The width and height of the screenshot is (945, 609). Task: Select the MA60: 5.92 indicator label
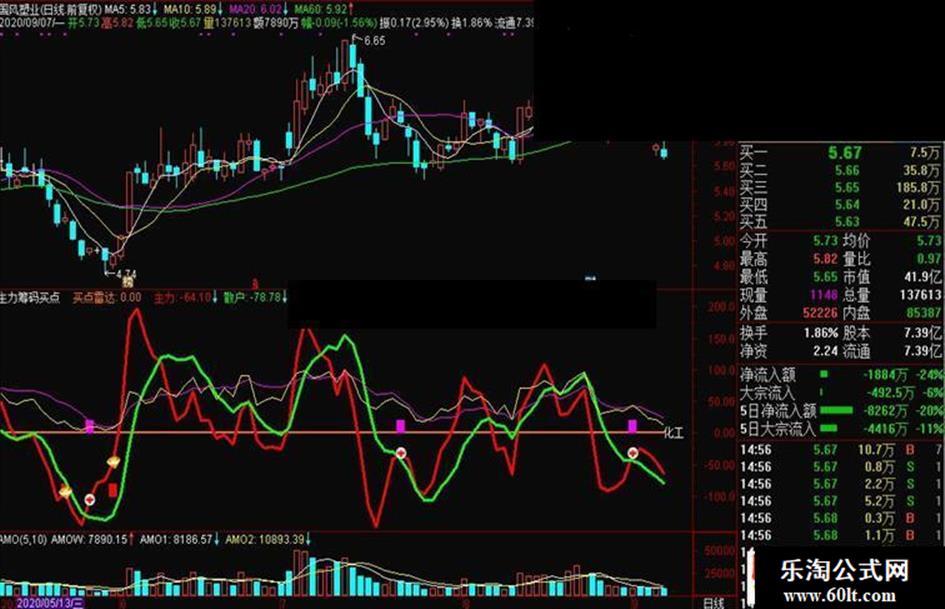click(324, 10)
